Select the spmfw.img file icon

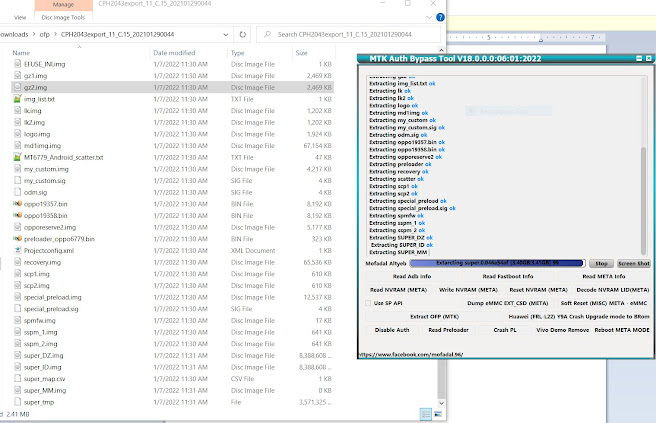(x=17, y=320)
